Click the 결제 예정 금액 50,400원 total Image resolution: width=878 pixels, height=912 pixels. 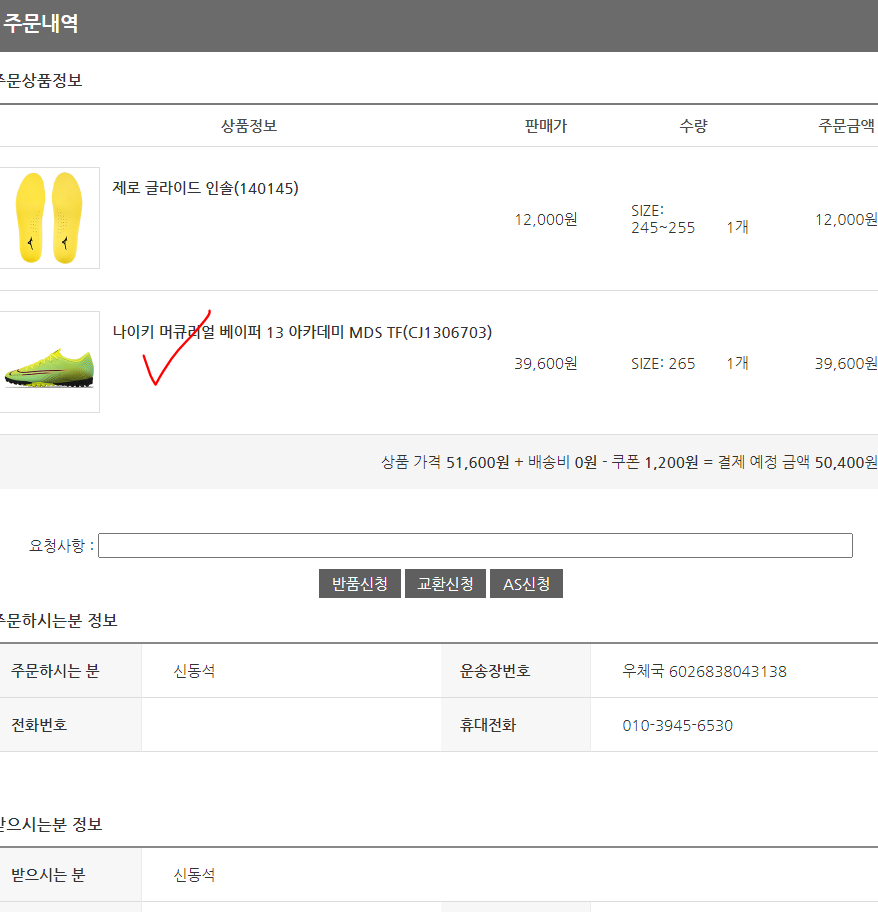pyautogui.click(x=797, y=462)
